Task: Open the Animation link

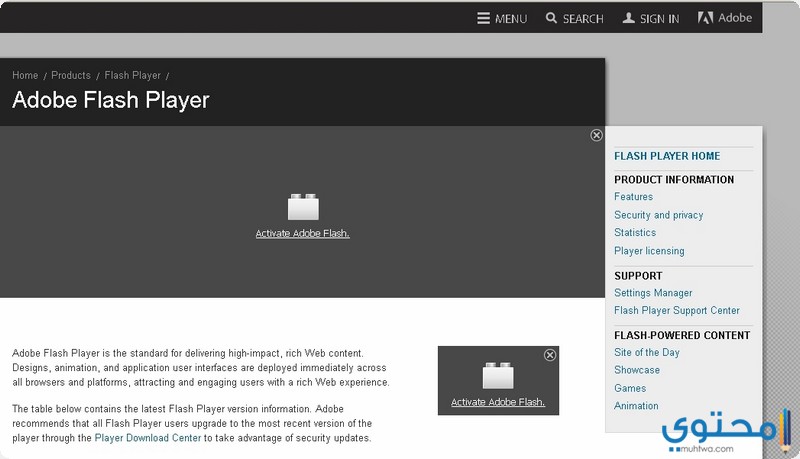Action: tap(636, 406)
